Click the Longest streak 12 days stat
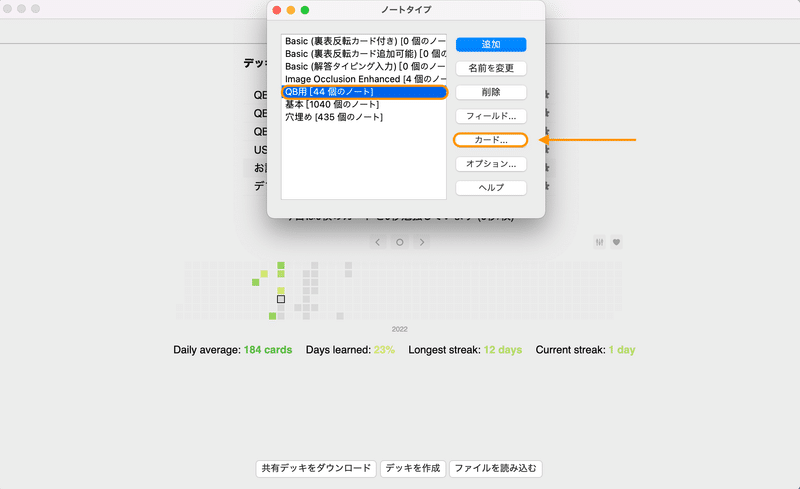 click(465, 350)
